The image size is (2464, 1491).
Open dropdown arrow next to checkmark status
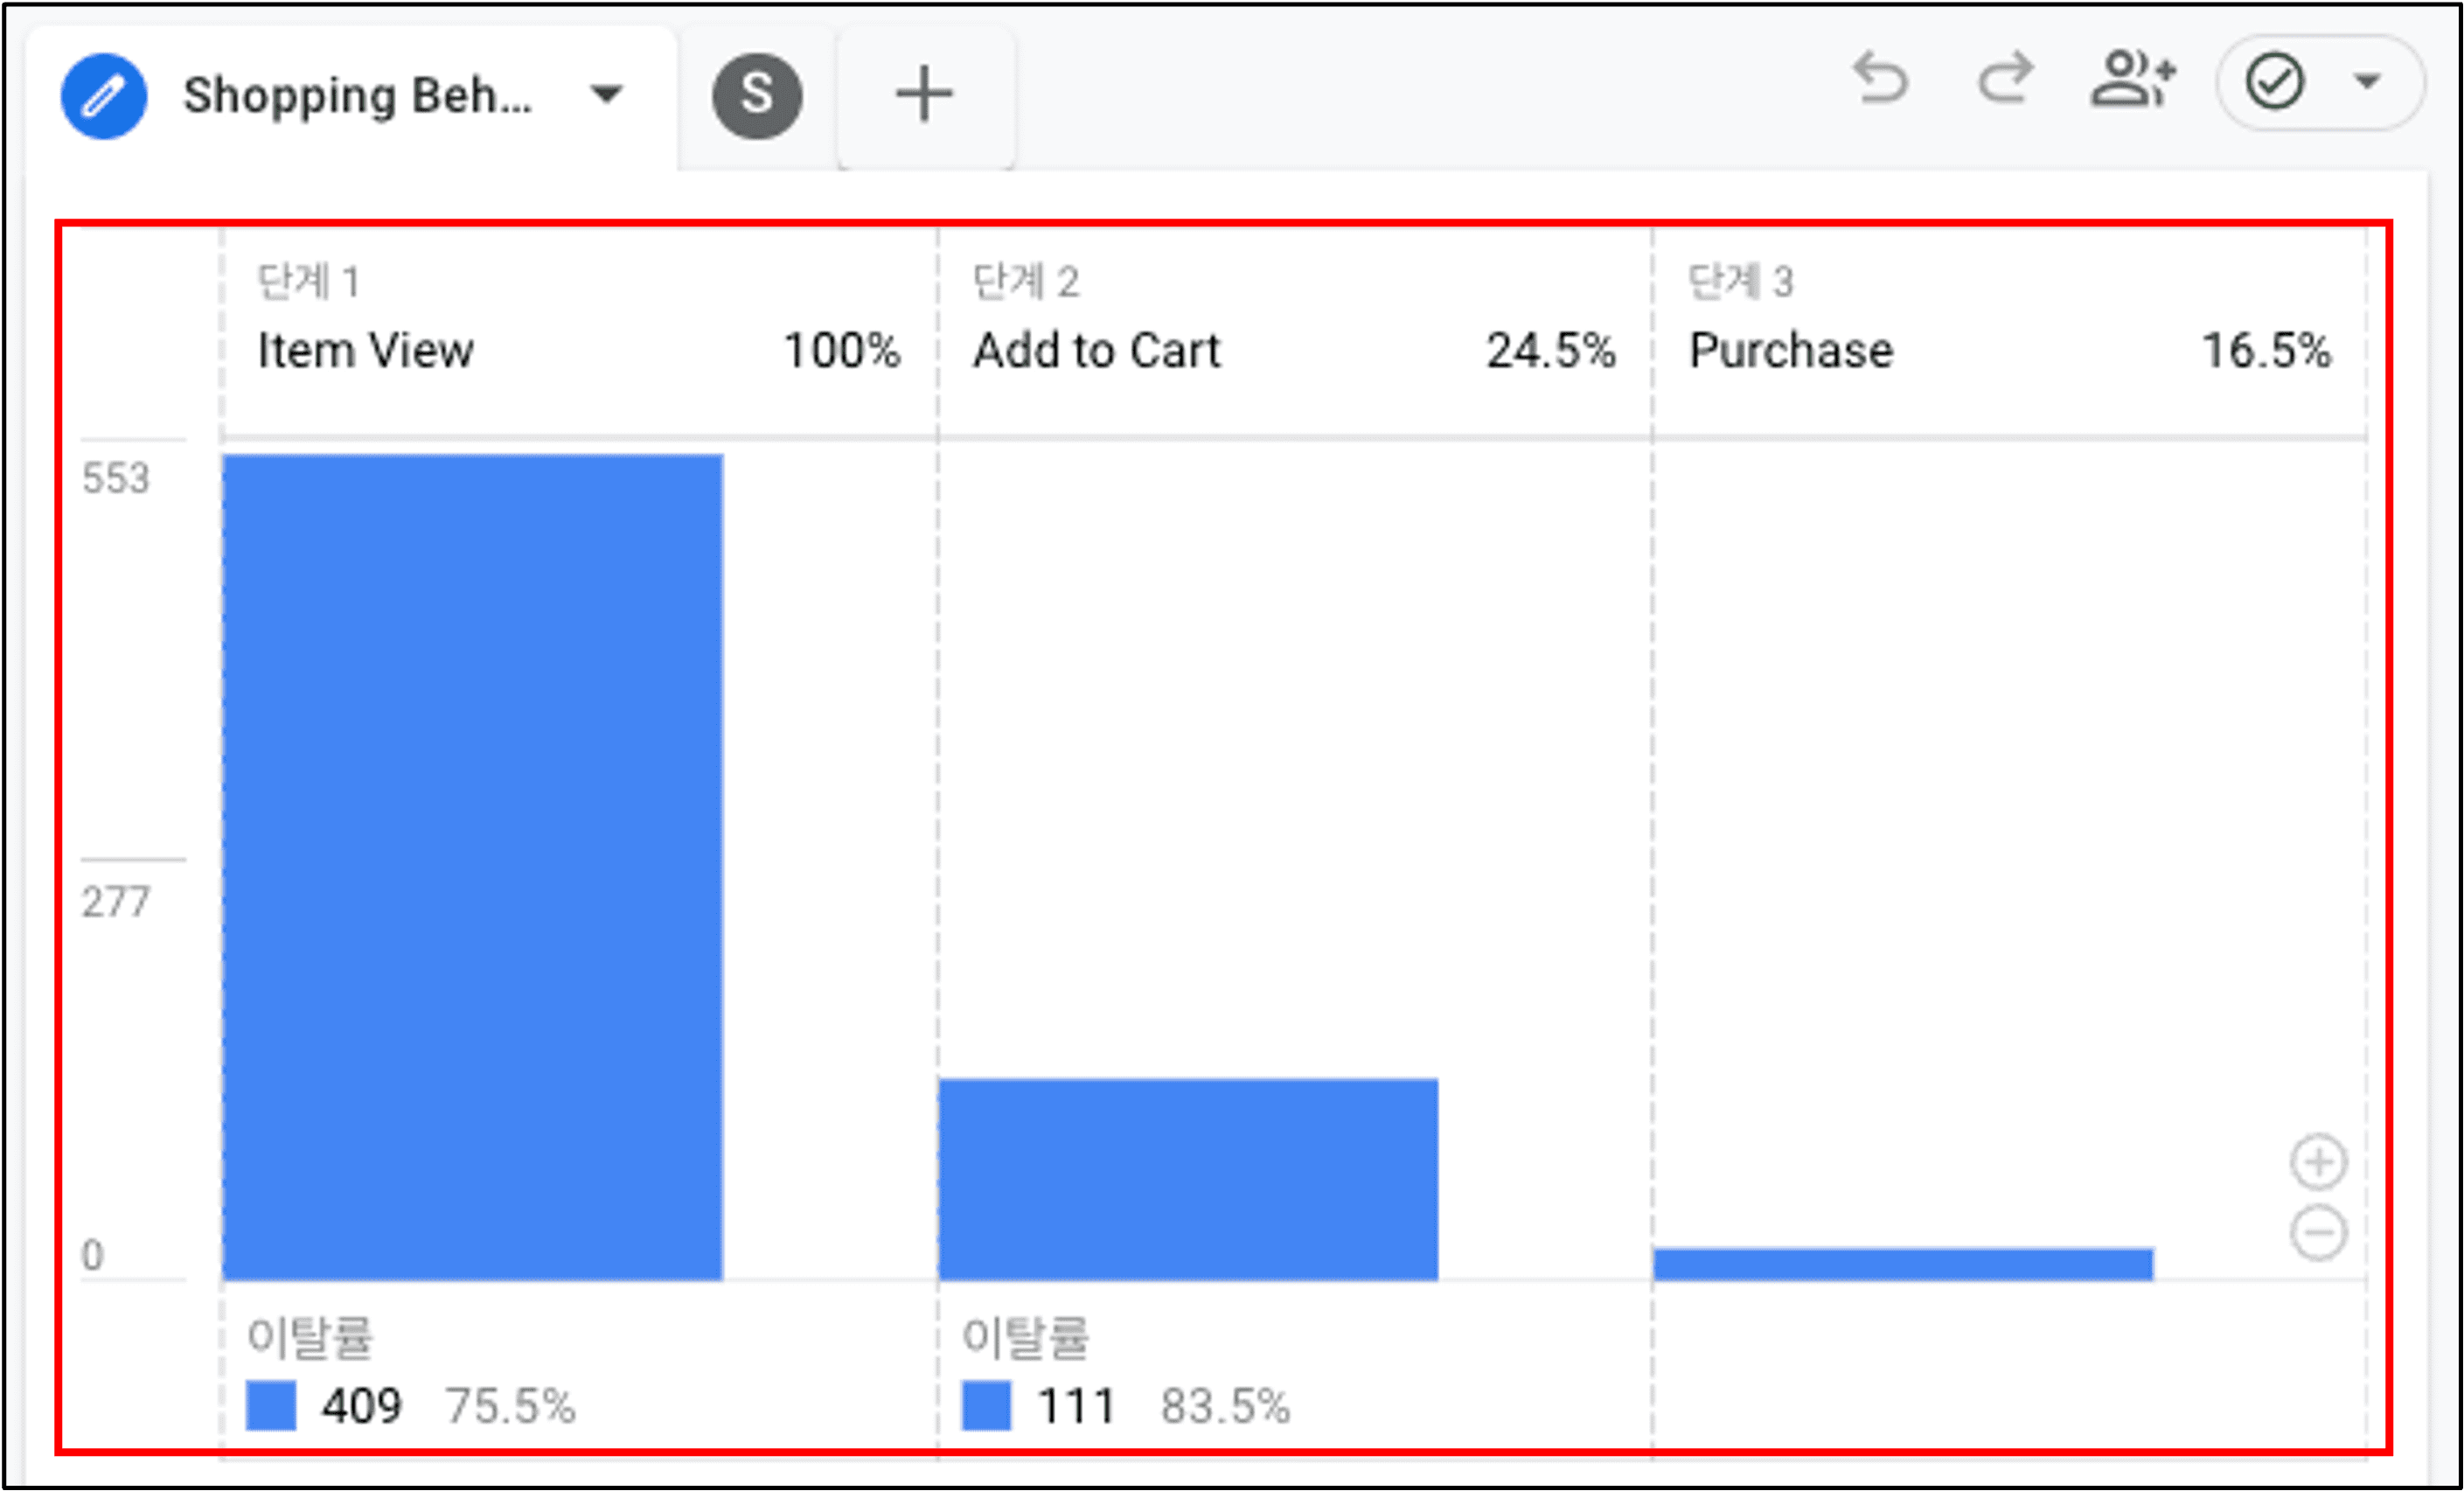[2367, 81]
